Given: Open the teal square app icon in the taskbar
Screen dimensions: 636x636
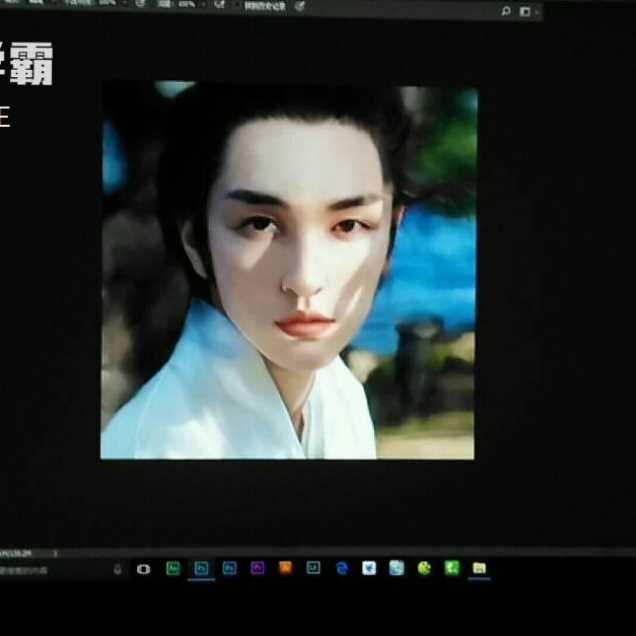Looking at the screenshot, I should coord(313,567).
